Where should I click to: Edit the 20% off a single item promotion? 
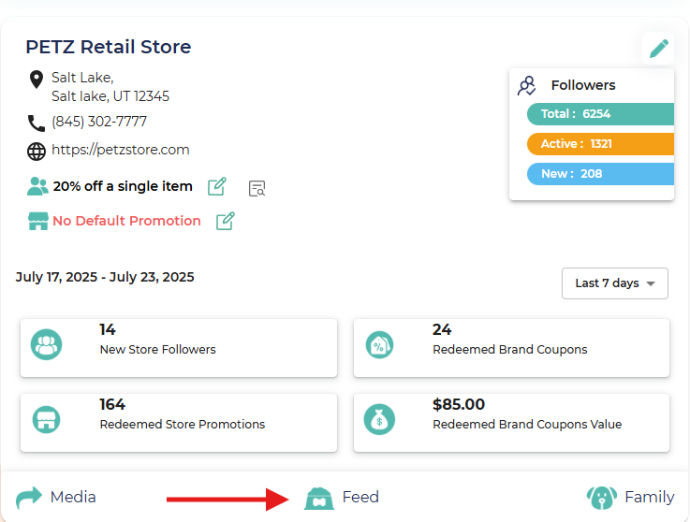click(x=217, y=186)
